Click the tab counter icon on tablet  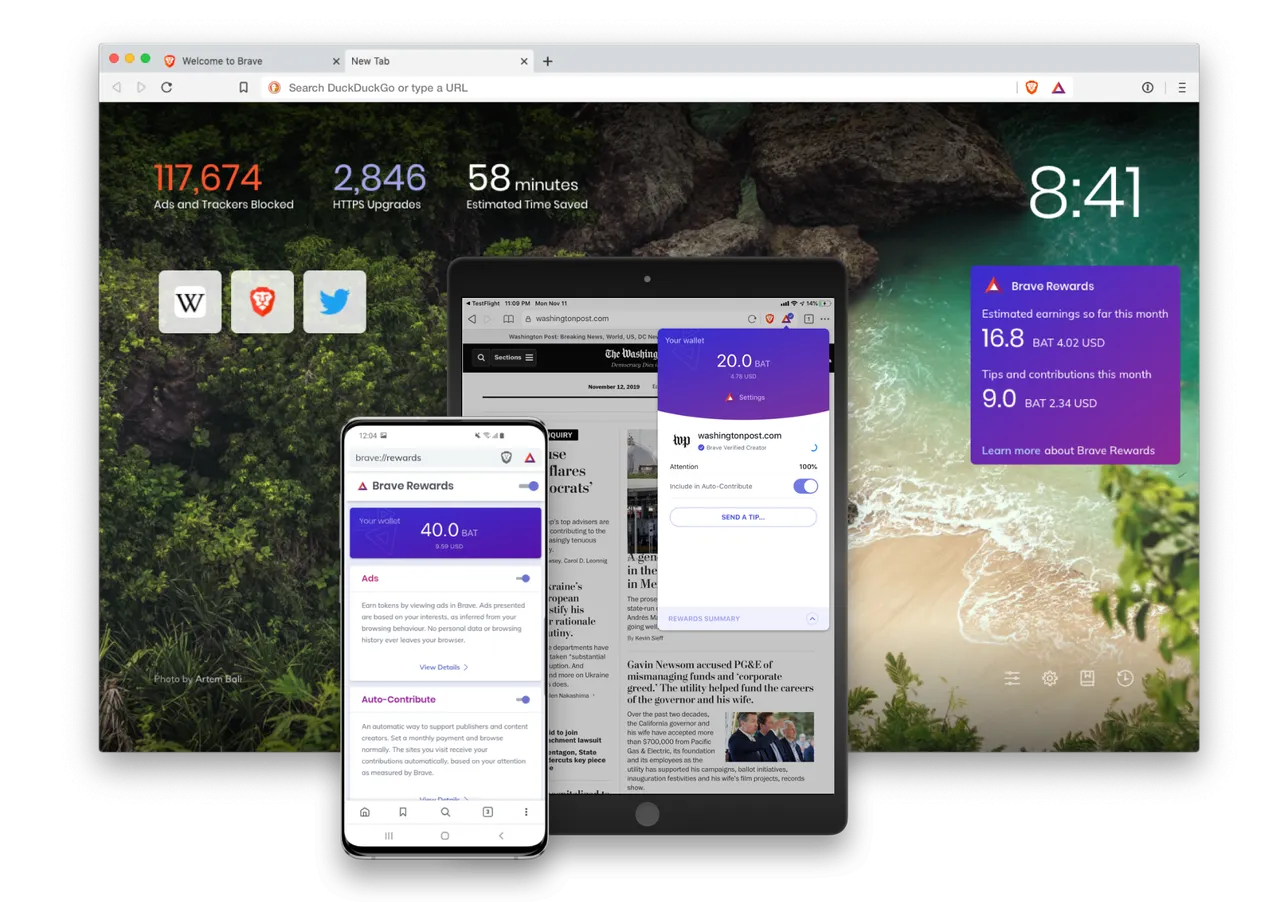(x=808, y=319)
